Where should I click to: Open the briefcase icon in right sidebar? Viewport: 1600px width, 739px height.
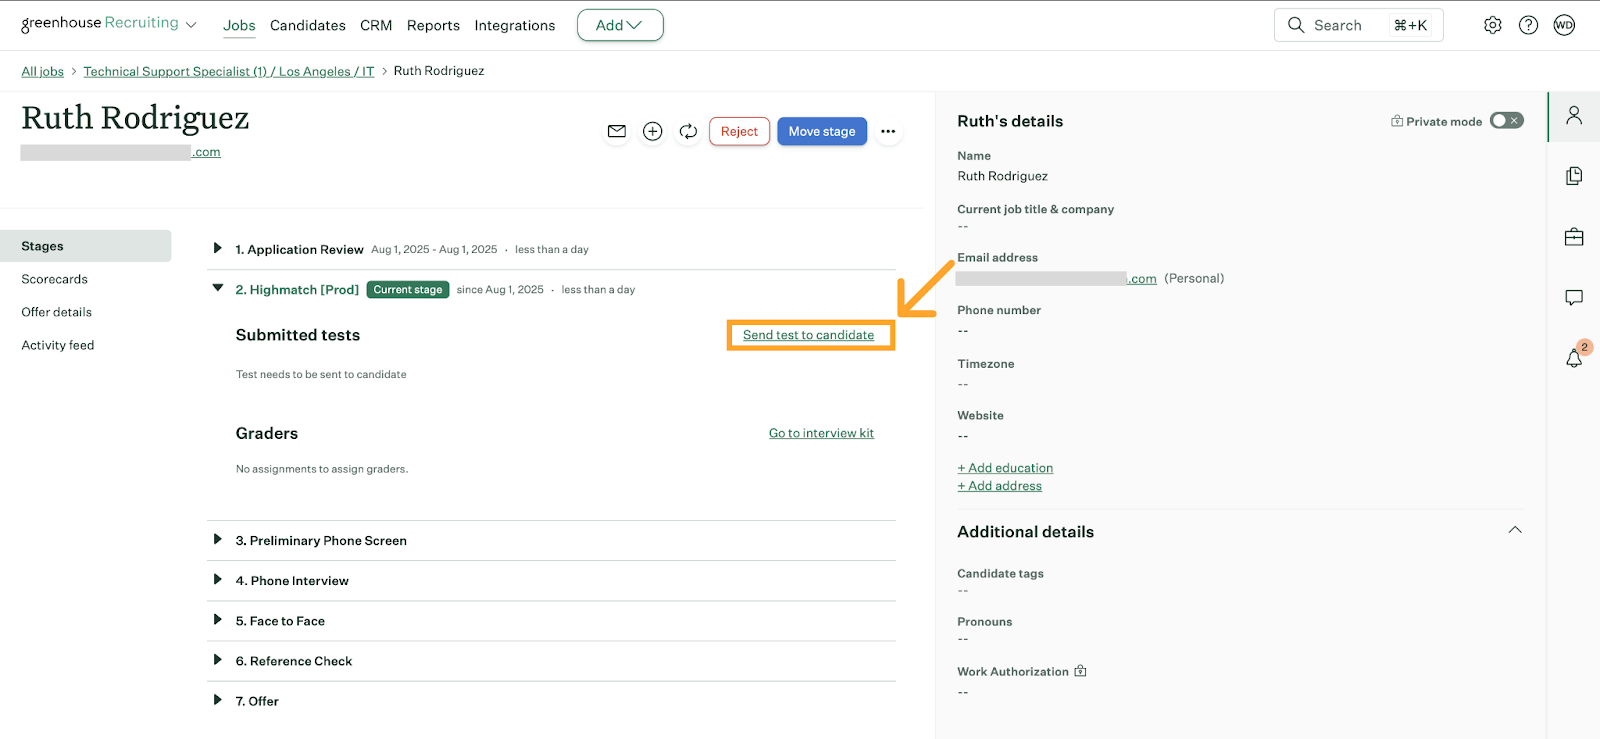pyautogui.click(x=1574, y=237)
